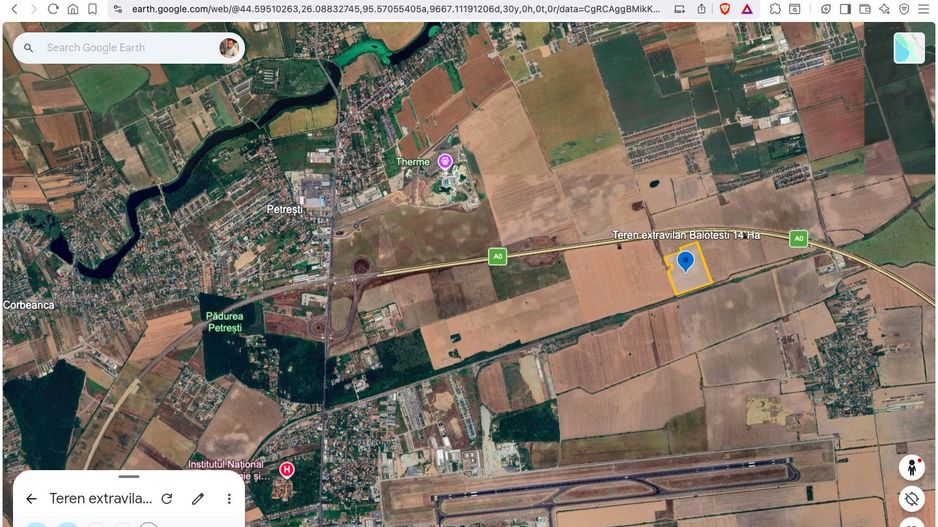
Task: Click the Search Google Earth field
Action: [x=129, y=47]
